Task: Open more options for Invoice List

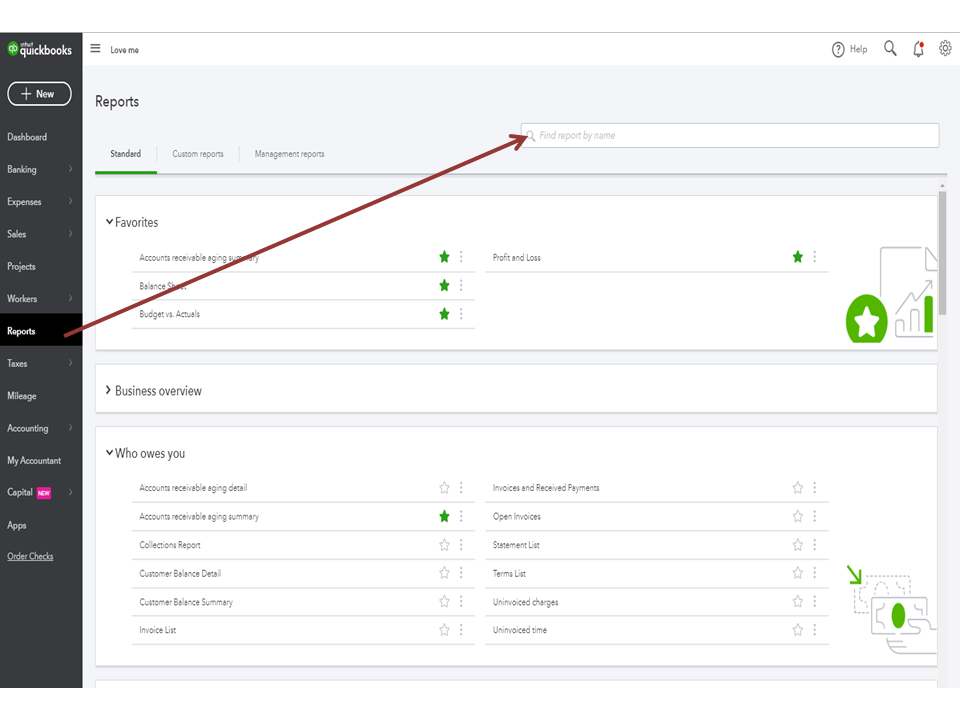Action: click(461, 630)
